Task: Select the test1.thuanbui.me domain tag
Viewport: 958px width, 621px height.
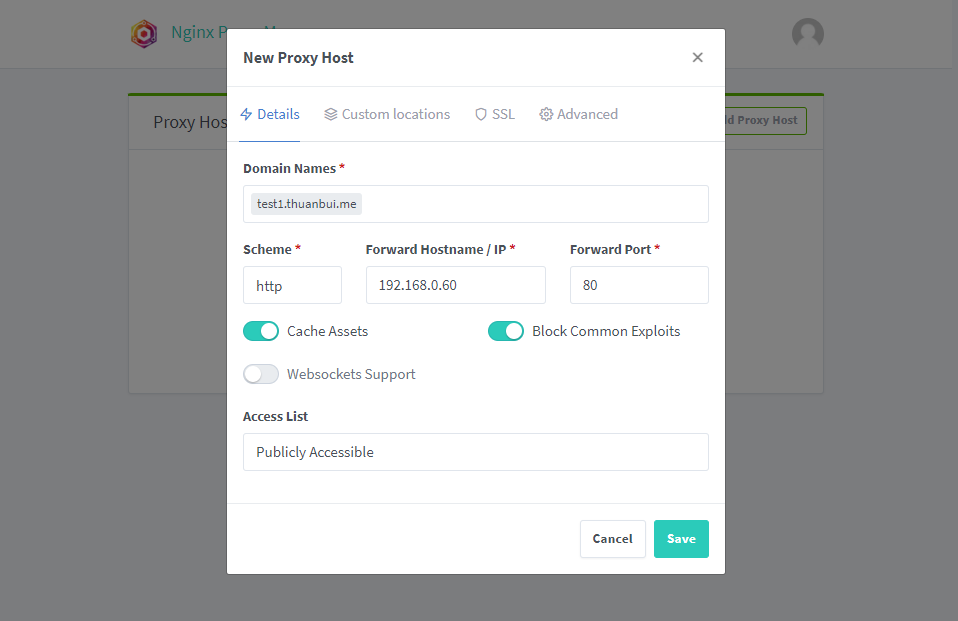Action: pyautogui.click(x=307, y=204)
